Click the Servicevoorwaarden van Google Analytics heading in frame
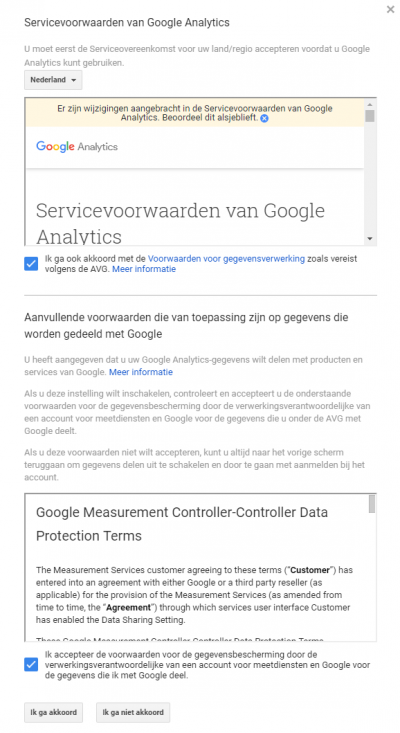The height and width of the screenshot is (733, 400). coord(180,223)
